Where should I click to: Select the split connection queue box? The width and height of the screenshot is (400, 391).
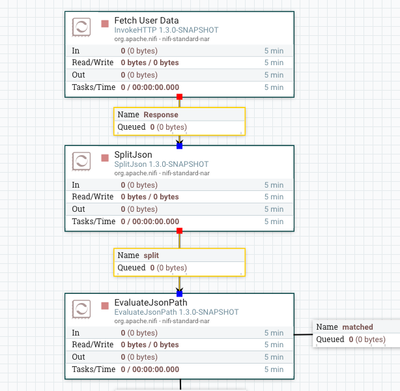click(179, 262)
